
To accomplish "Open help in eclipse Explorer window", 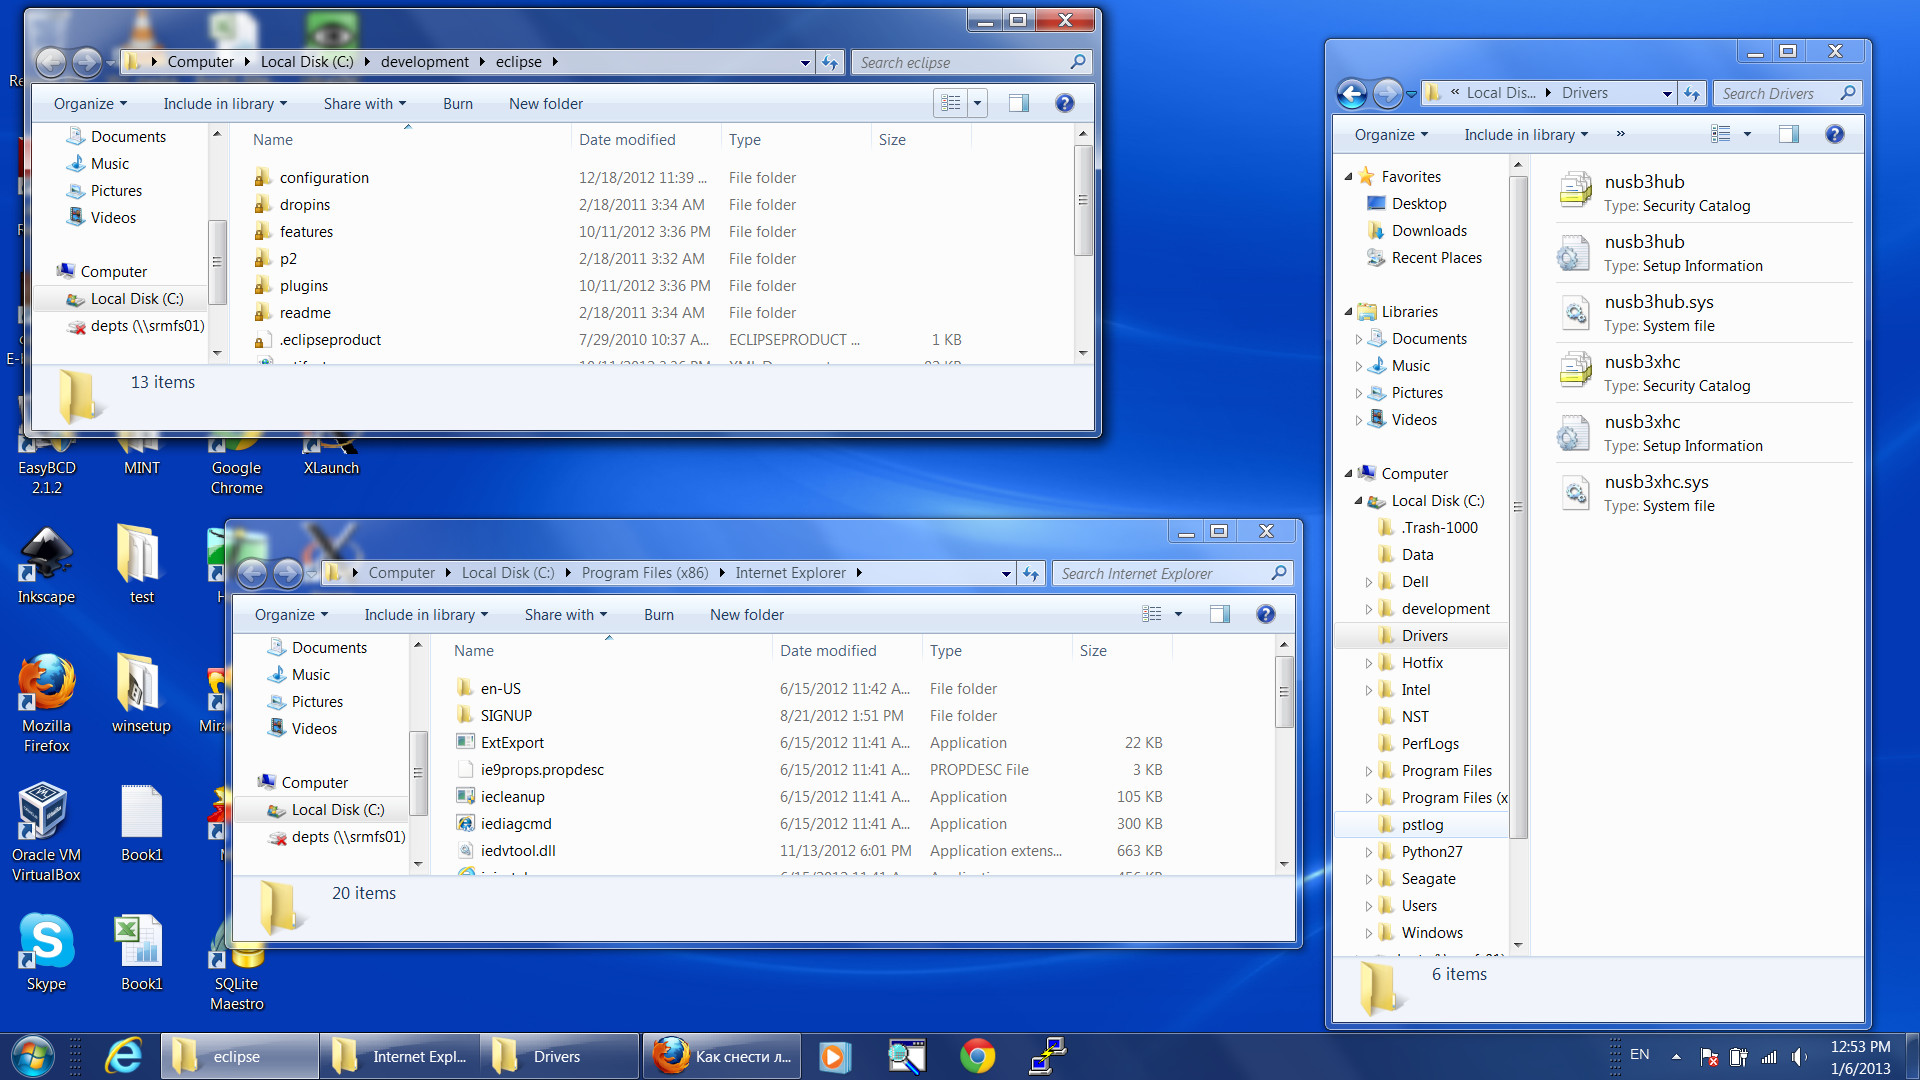I will [x=1064, y=104].
